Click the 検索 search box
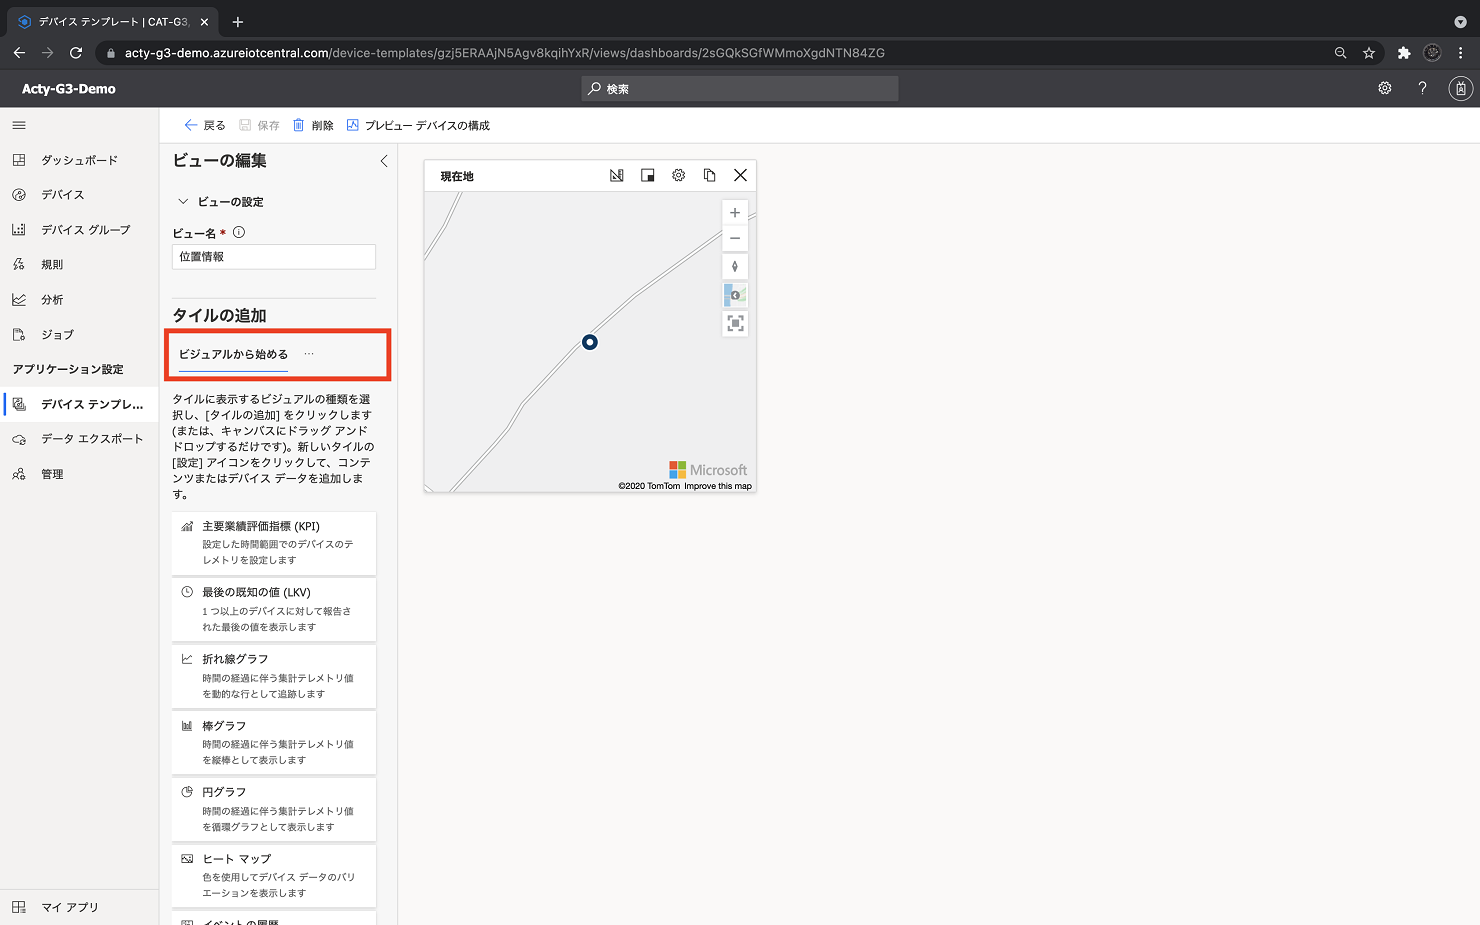Screen dimensions: 1480x925 point(740,89)
